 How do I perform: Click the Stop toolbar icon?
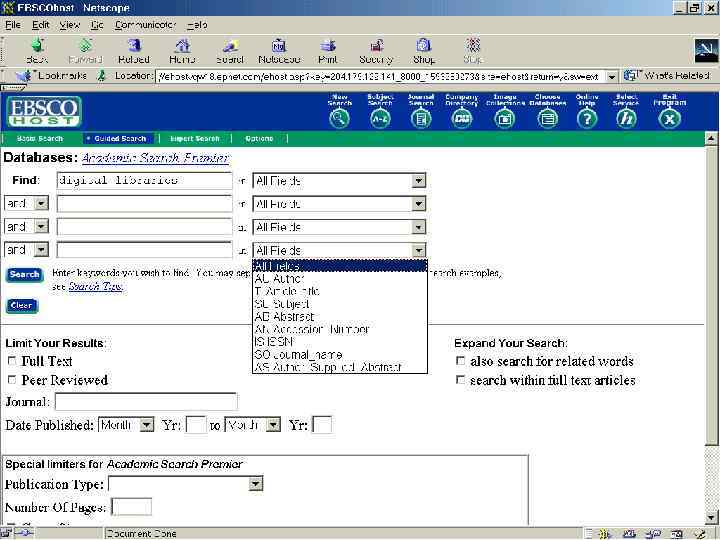click(473, 45)
